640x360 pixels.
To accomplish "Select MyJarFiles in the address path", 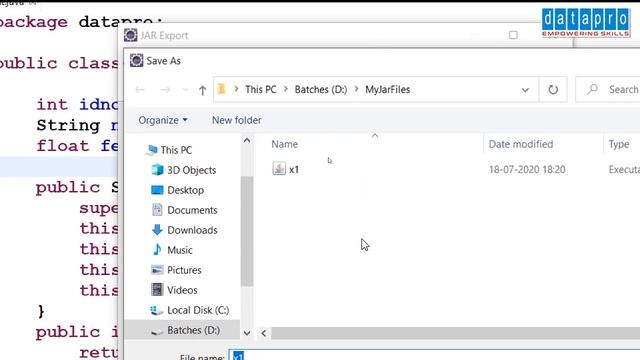I will (387, 89).
